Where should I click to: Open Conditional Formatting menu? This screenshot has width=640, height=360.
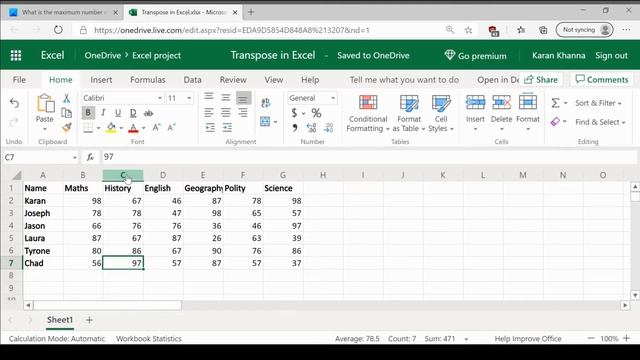pos(368,113)
